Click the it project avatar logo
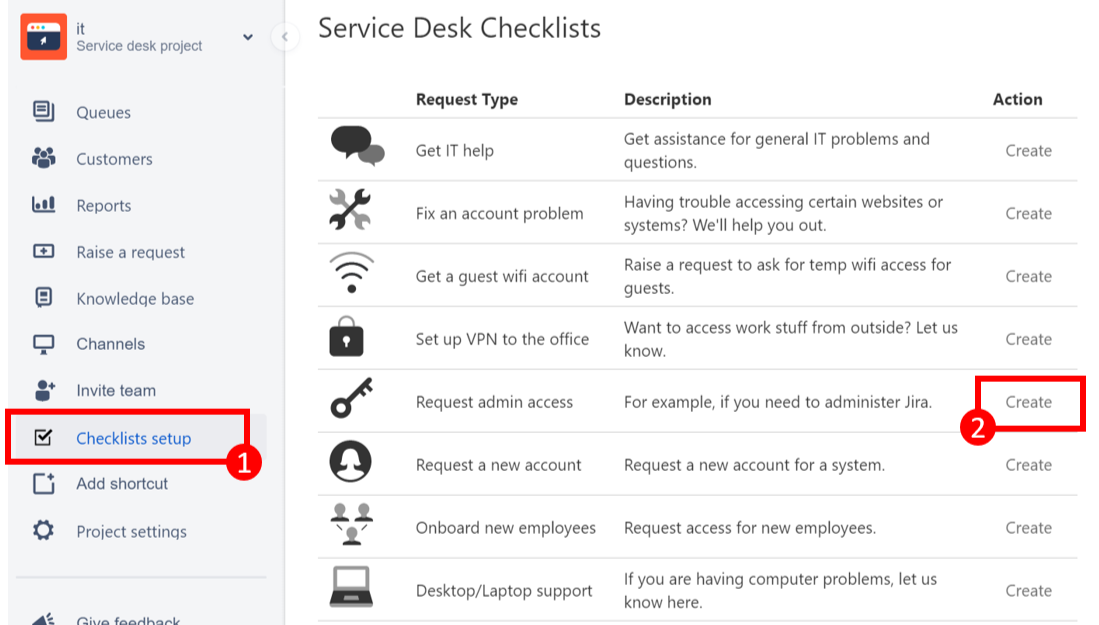 [x=44, y=37]
